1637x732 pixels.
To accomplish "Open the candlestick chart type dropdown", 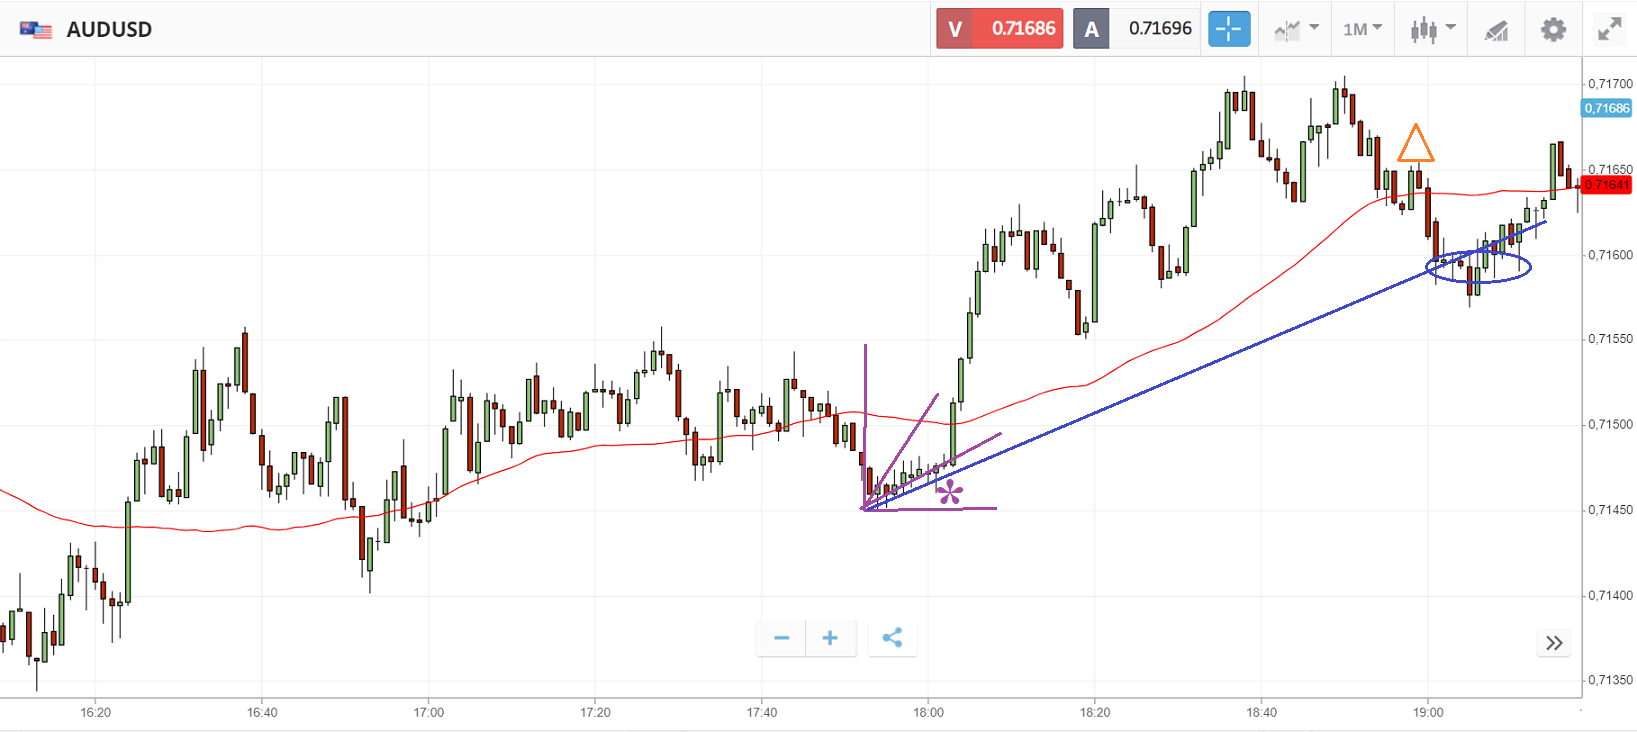I will 1432,29.
